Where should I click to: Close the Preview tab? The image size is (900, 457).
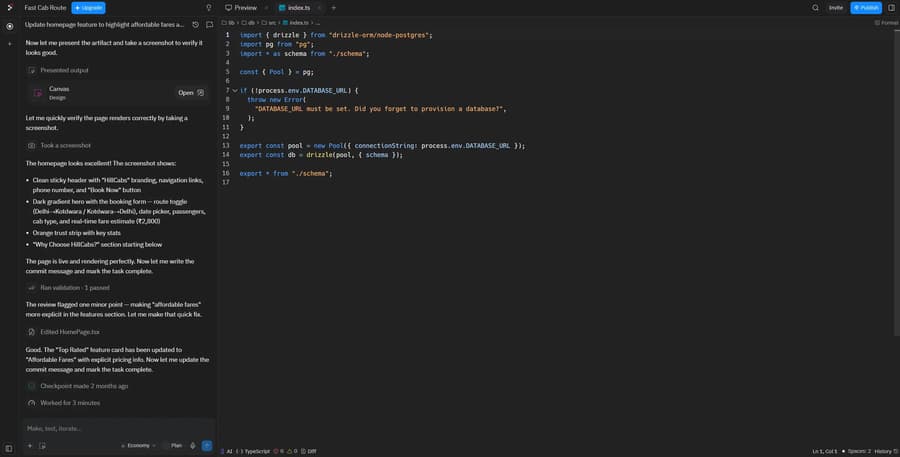[266, 7]
